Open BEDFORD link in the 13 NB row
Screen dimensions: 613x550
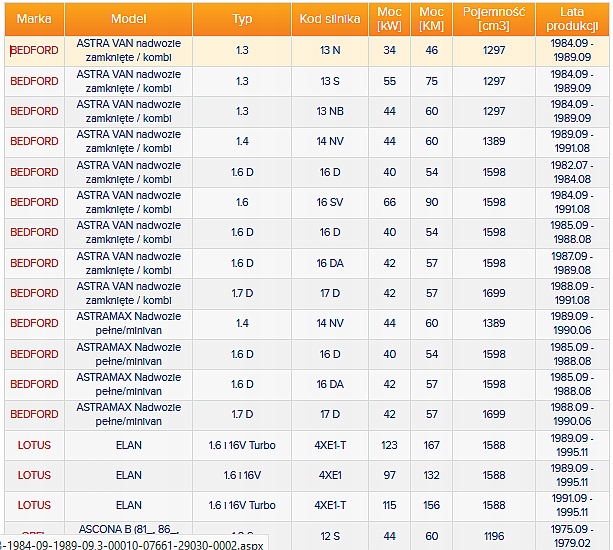coord(34,111)
